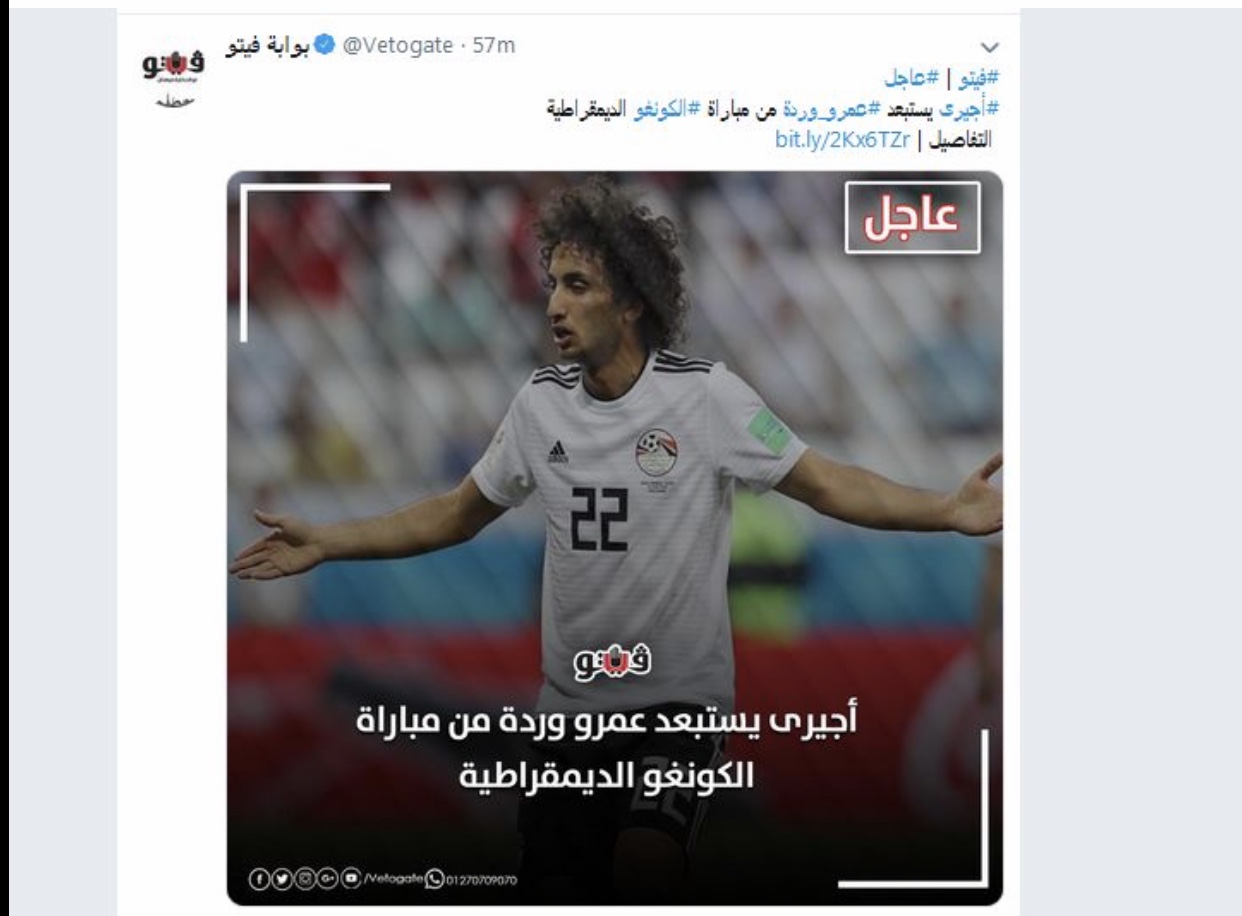Screen dimensions: 1242x916
Task: Click the Facebook icon in the image footer
Action: [x=259, y=879]
